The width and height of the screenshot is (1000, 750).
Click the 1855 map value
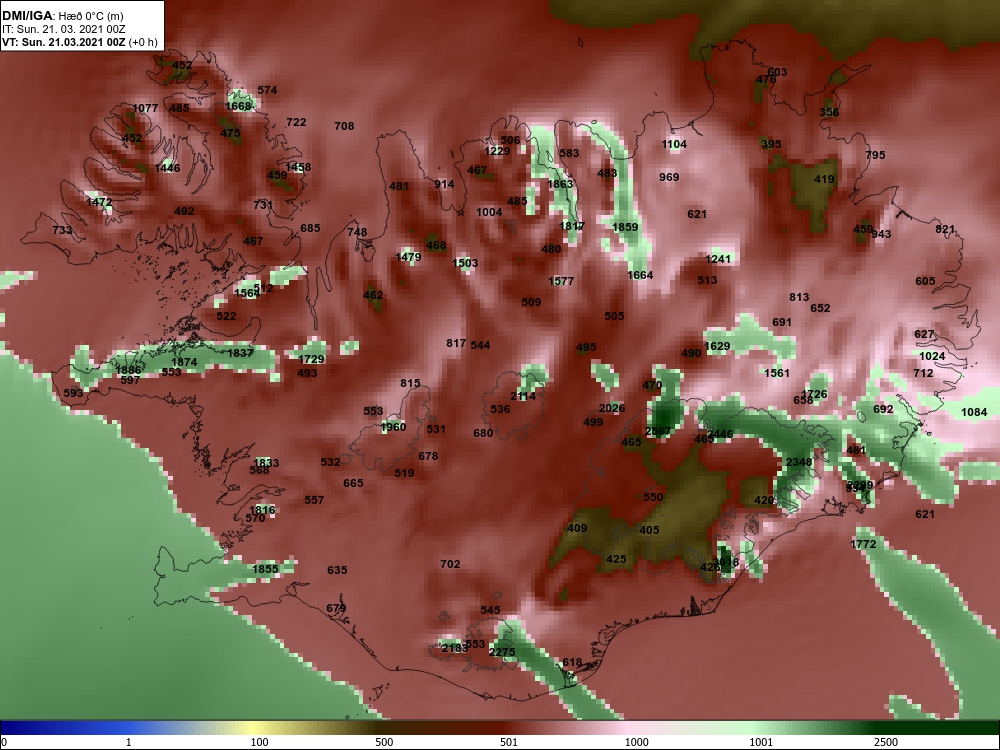tap(265, 570)
